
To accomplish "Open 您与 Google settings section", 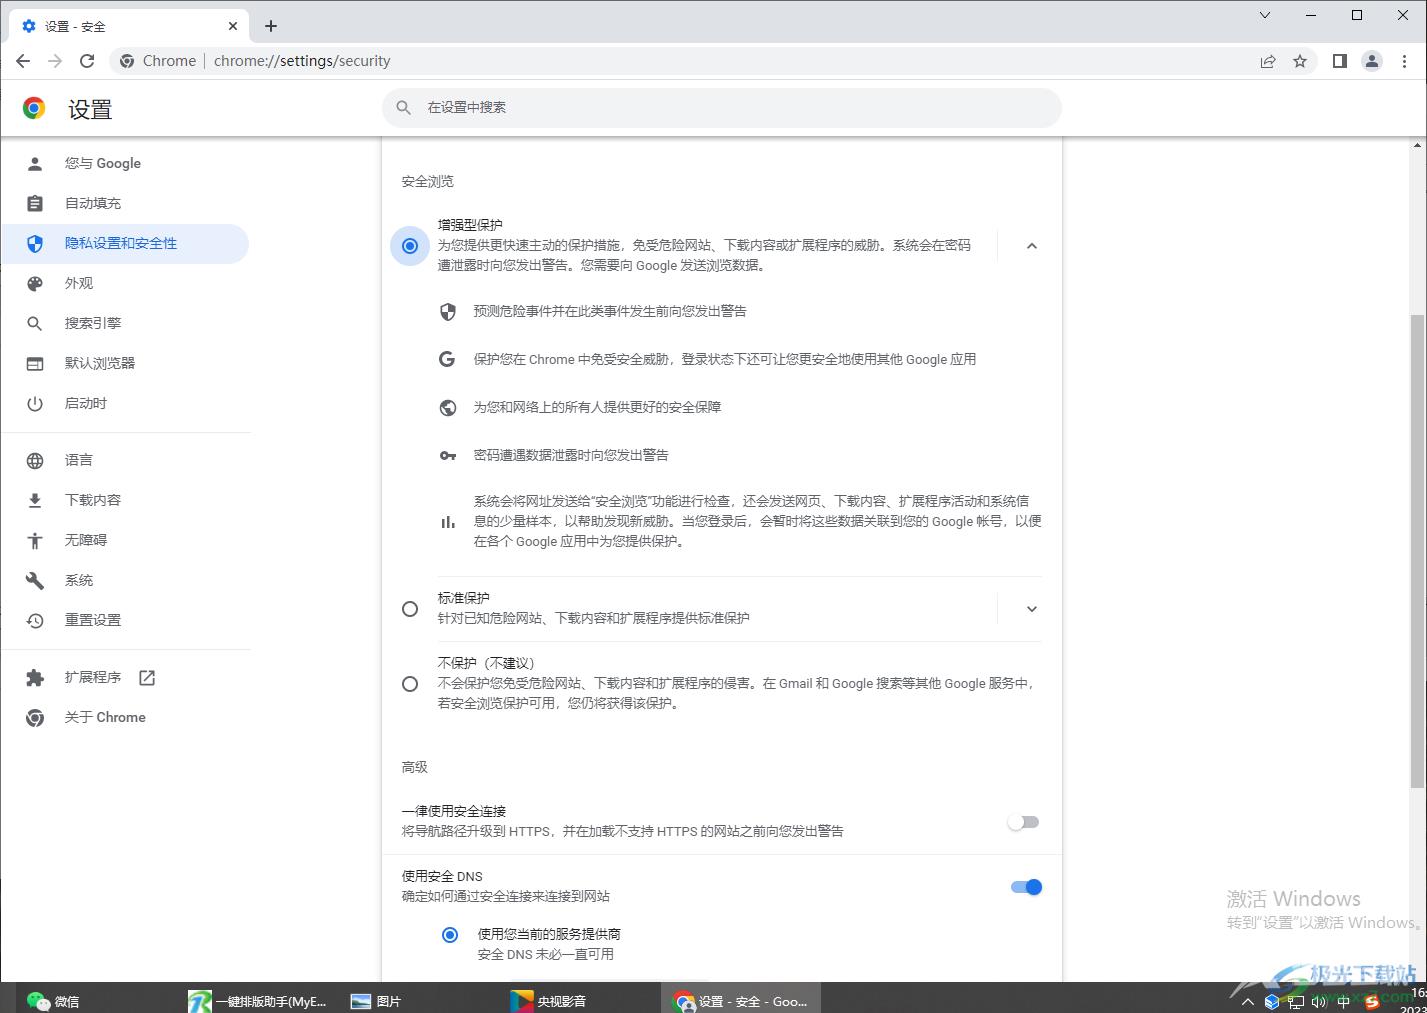I will (125, 163).
